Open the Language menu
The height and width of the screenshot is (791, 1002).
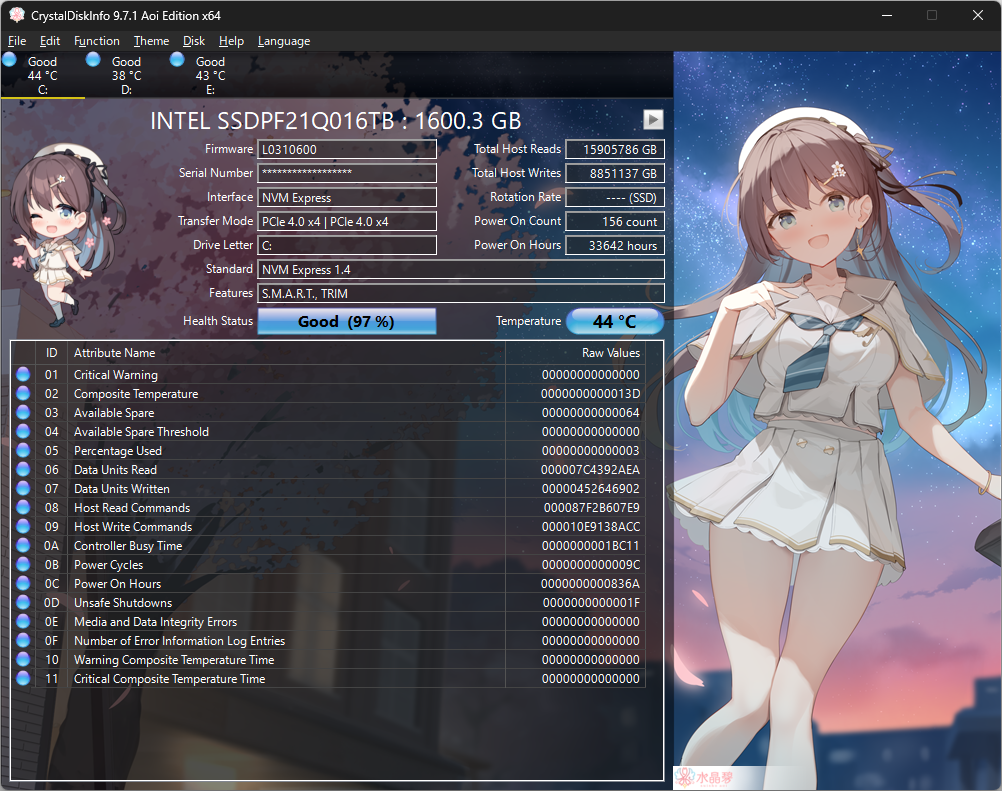(284, 41)
